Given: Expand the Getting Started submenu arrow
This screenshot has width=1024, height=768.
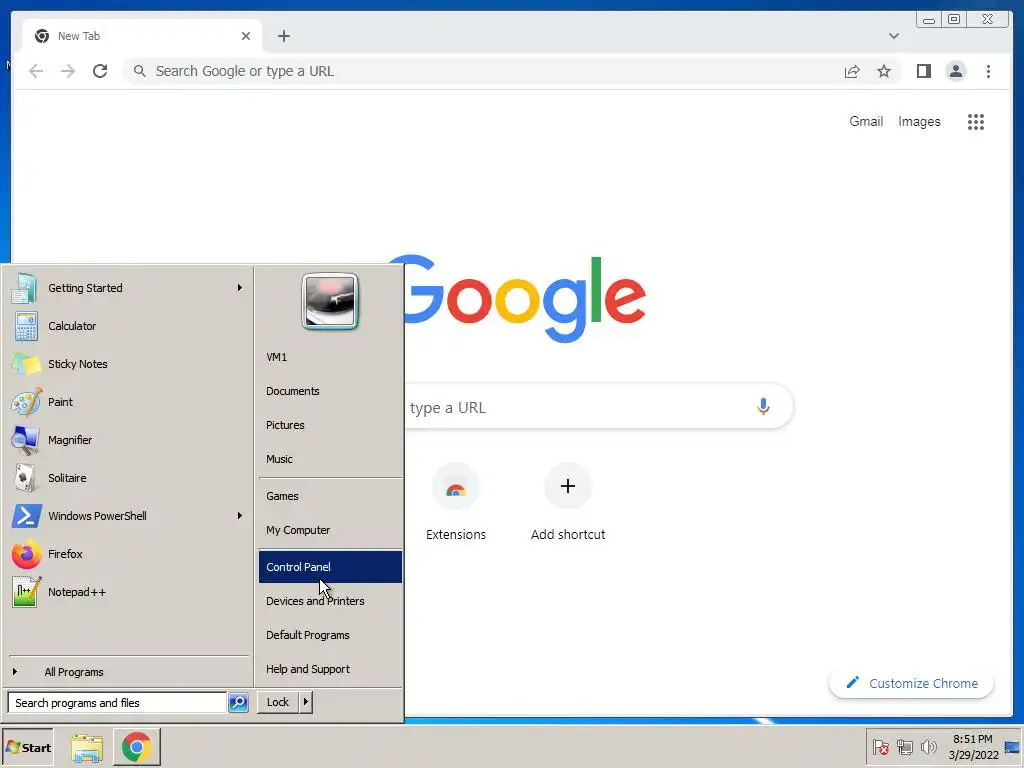Looking at the screenshot, I should [240, 288].
